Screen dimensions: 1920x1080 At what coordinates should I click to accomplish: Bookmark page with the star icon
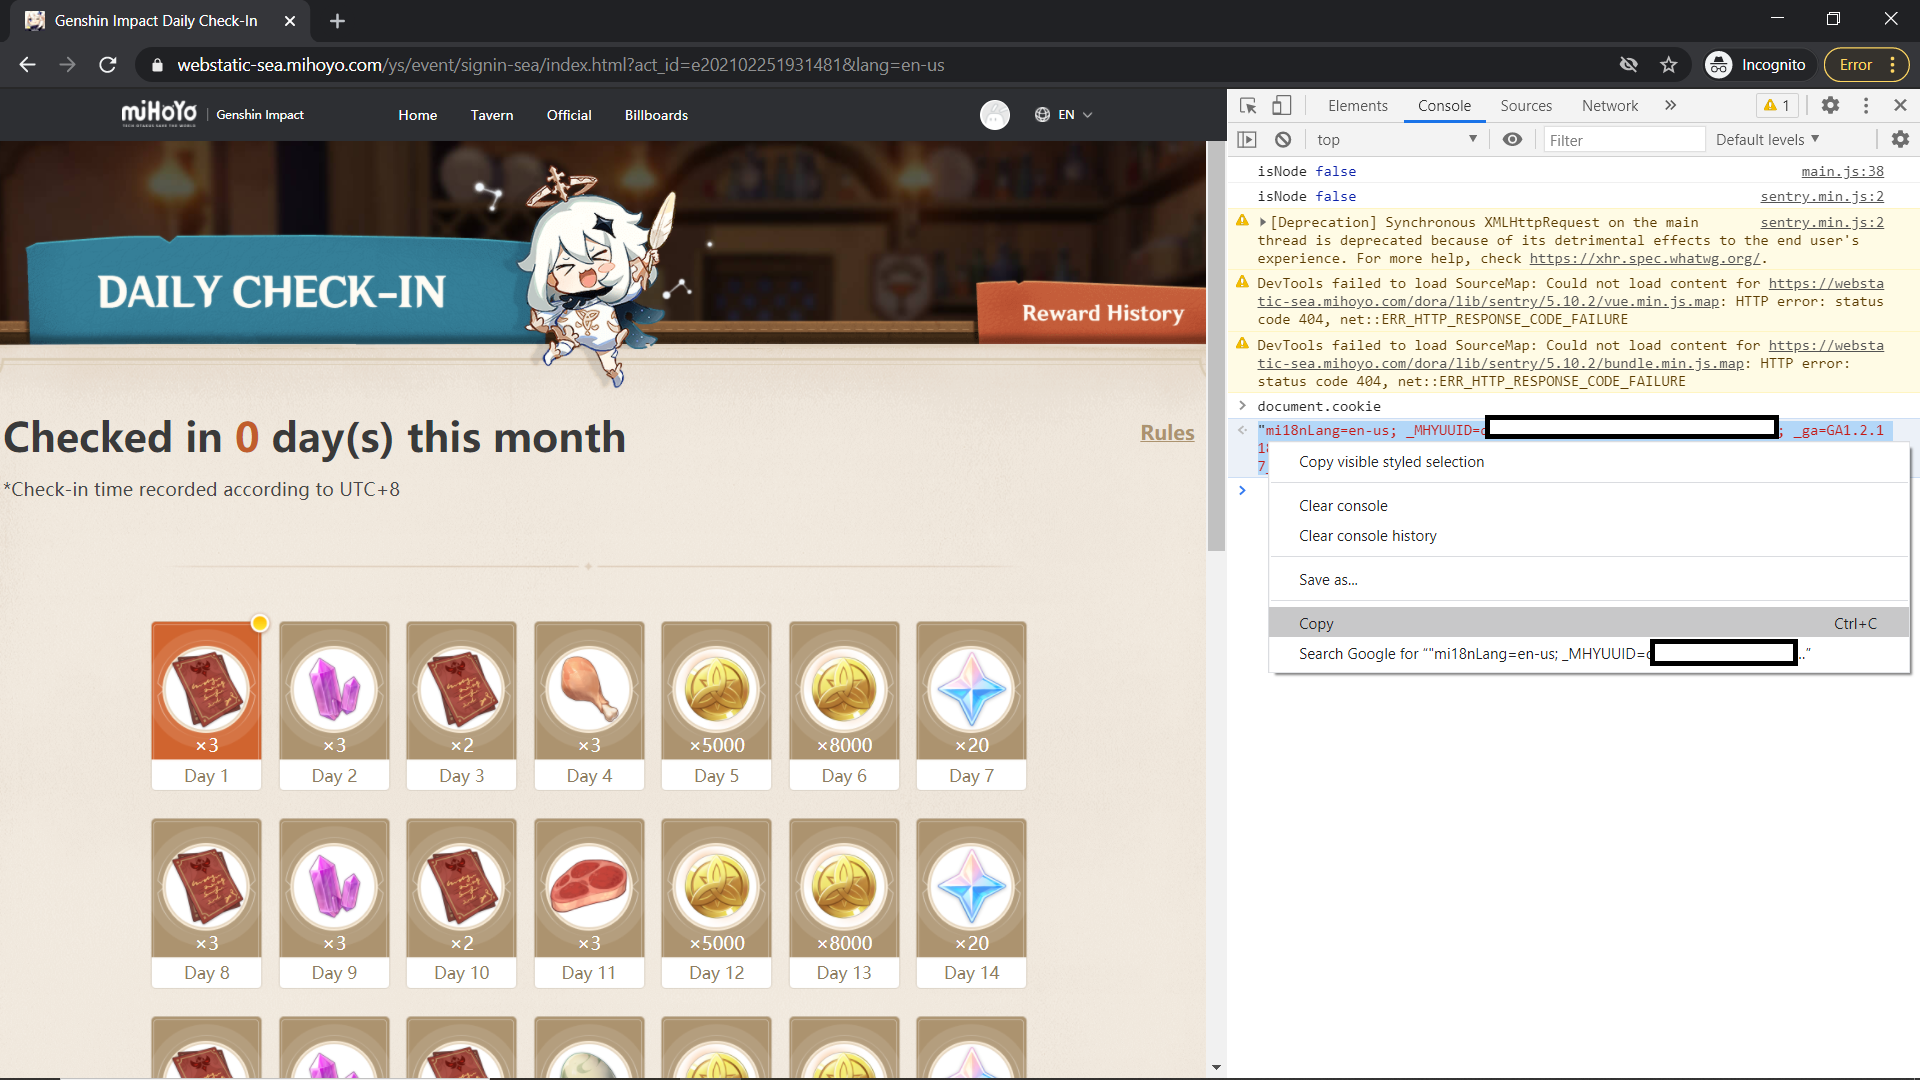coord(1669,65)
